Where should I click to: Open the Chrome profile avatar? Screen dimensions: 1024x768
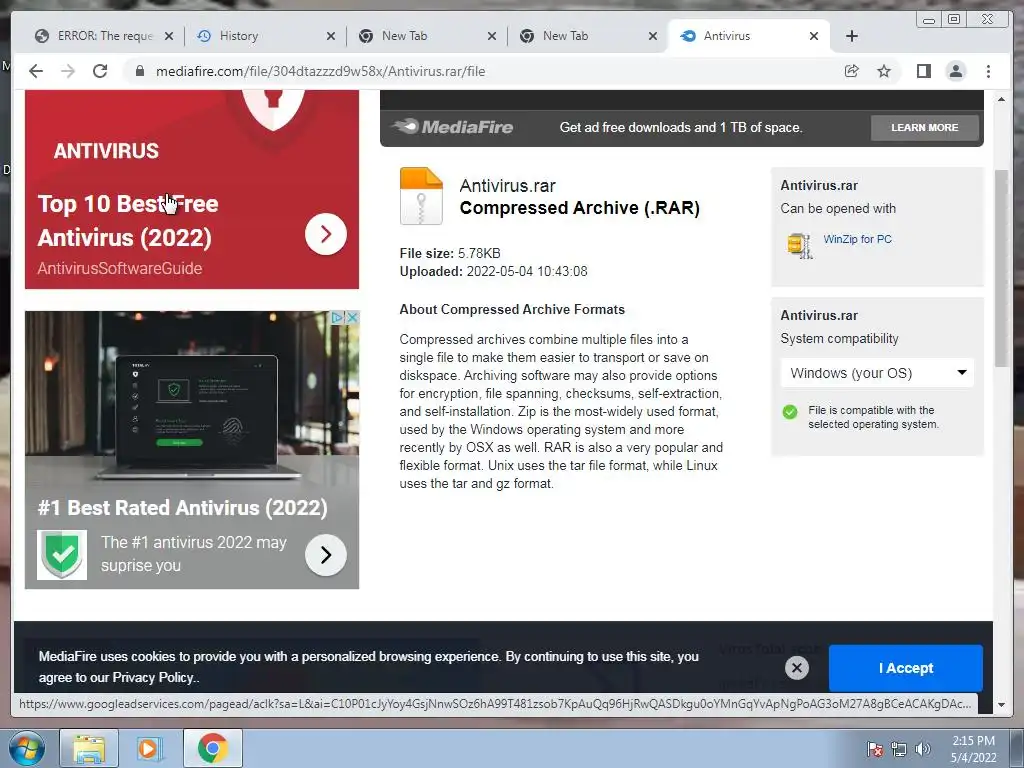coord(955,71)
